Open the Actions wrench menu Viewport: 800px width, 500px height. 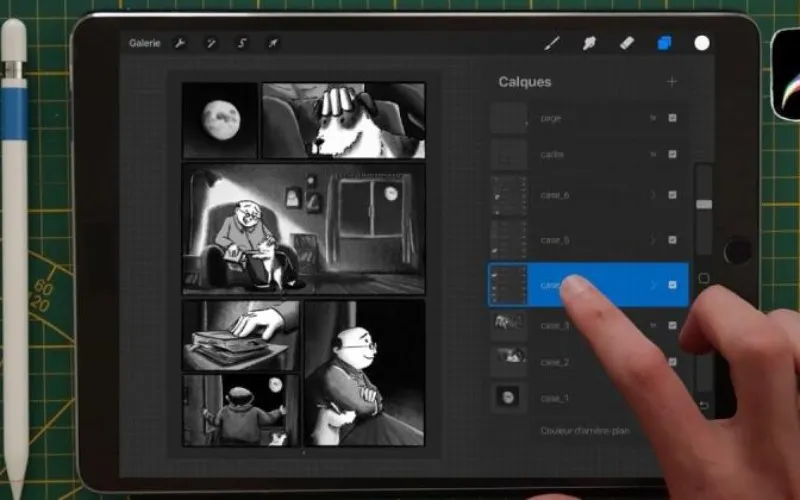point(180,43)
